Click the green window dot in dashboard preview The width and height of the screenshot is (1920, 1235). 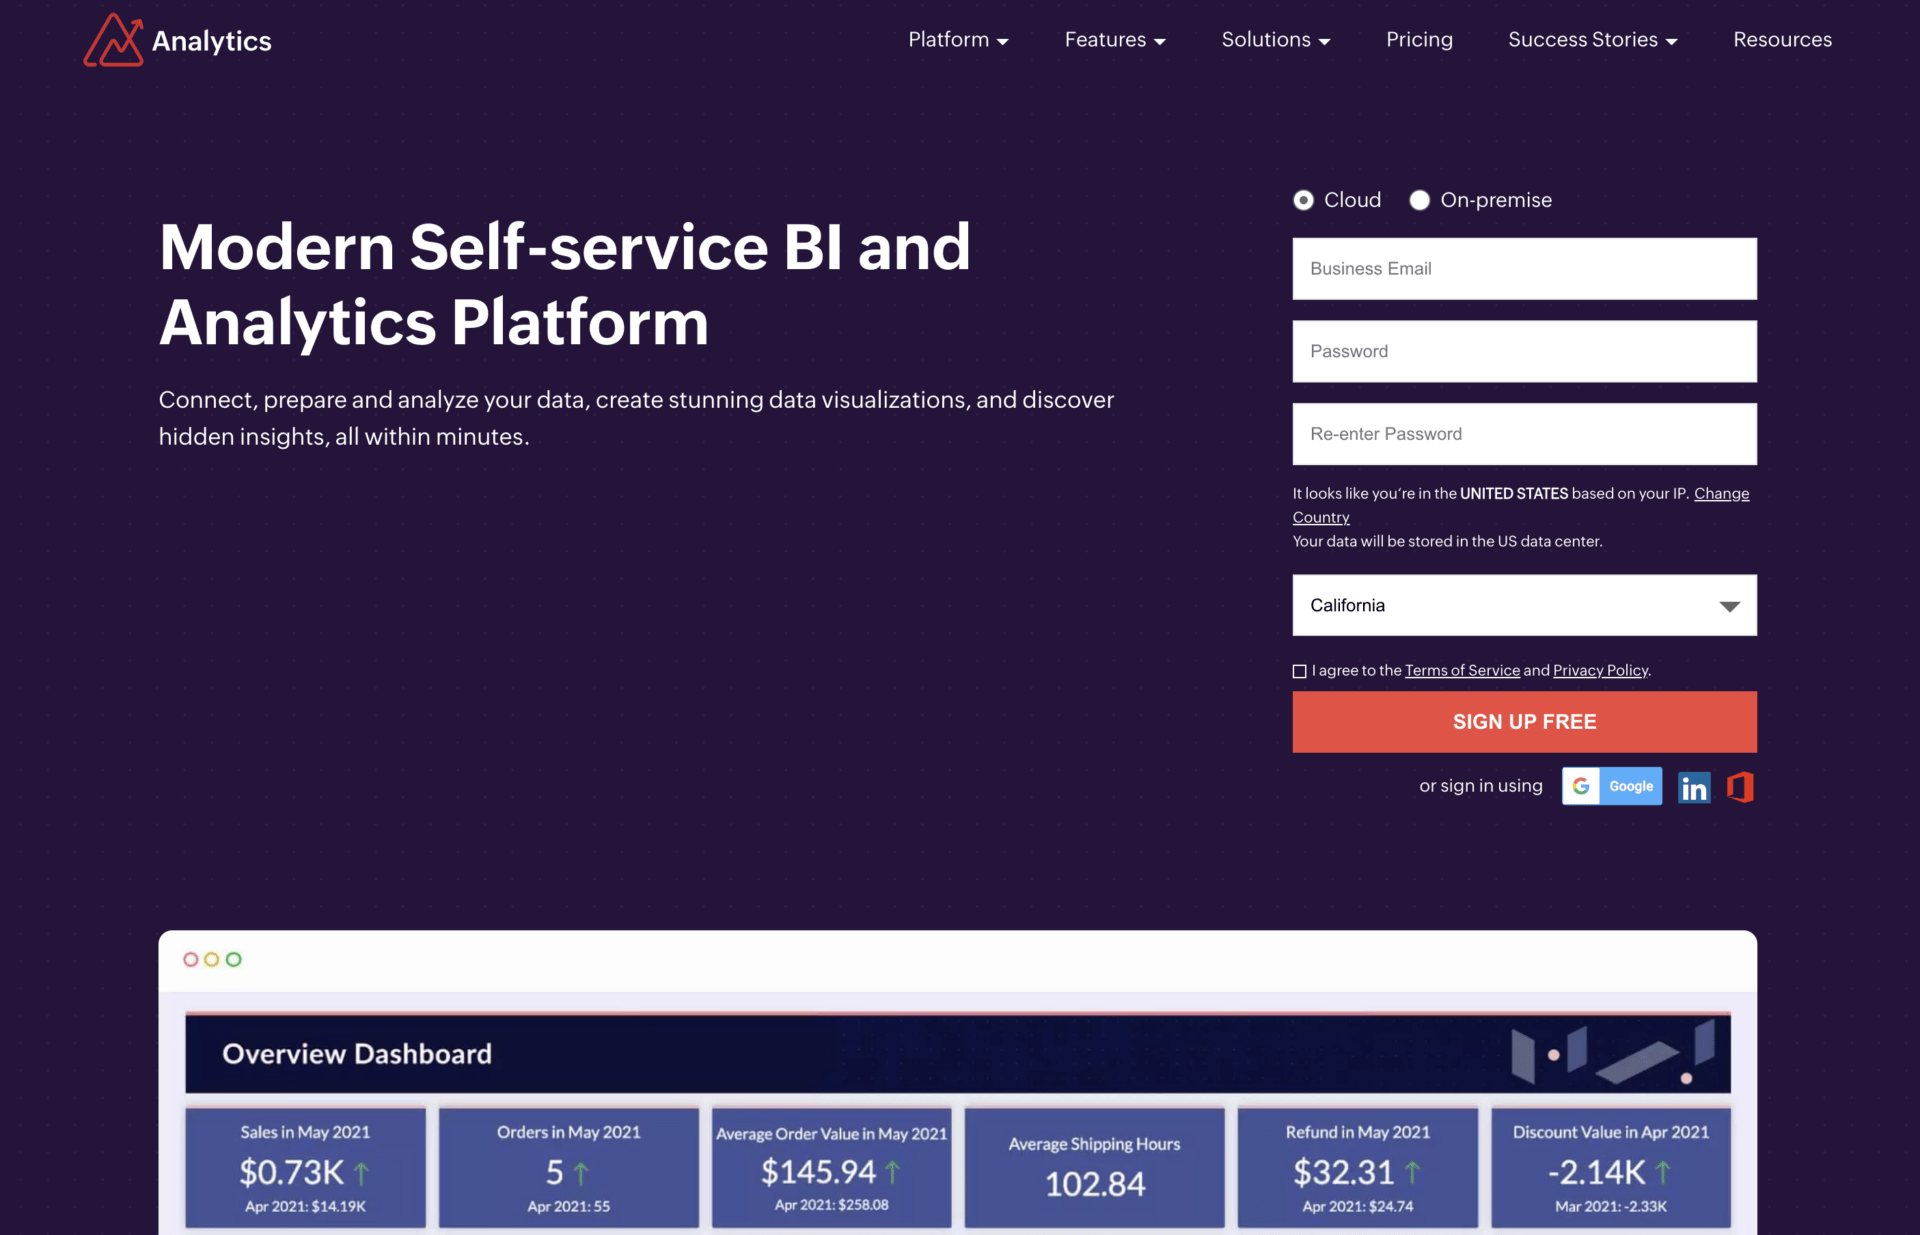[x=234, y=959]
